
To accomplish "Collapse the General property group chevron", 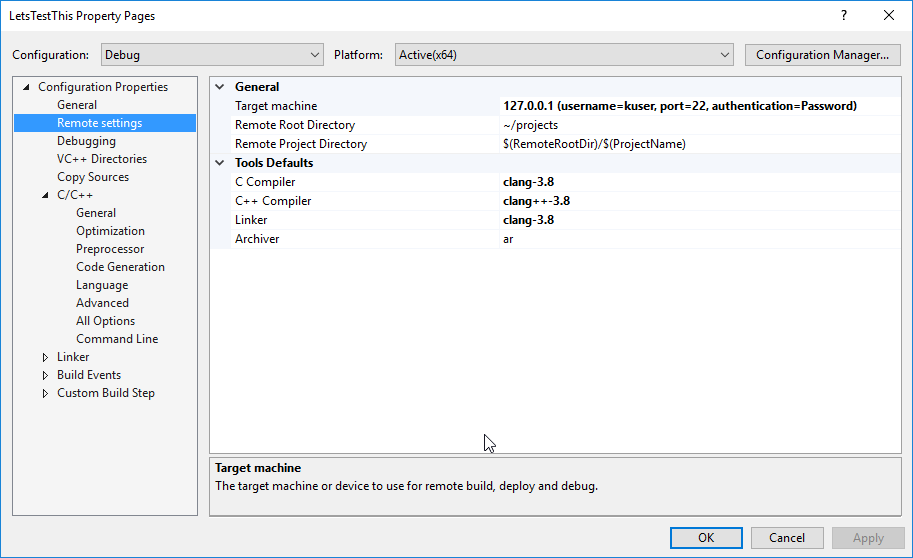I will pos(220,87).
